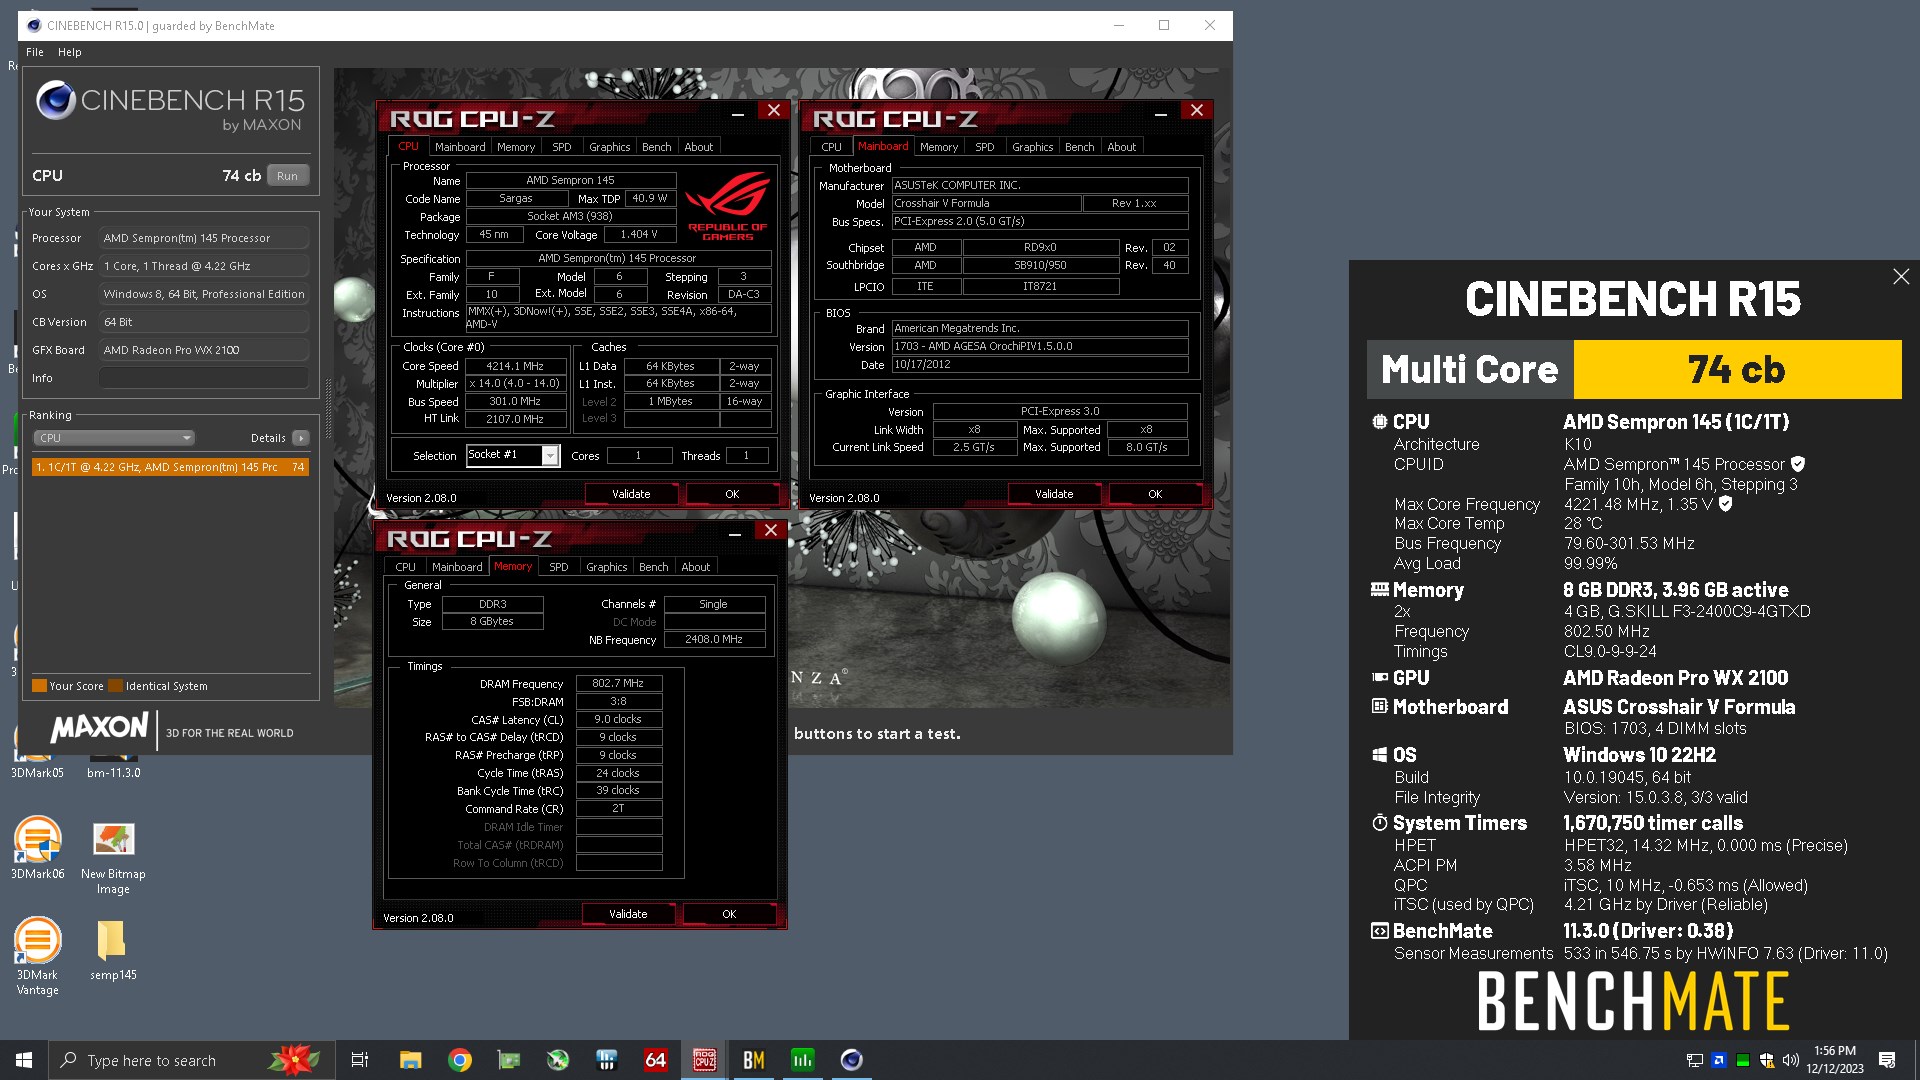Close the CPU-Z memory window

coord(771,531)
